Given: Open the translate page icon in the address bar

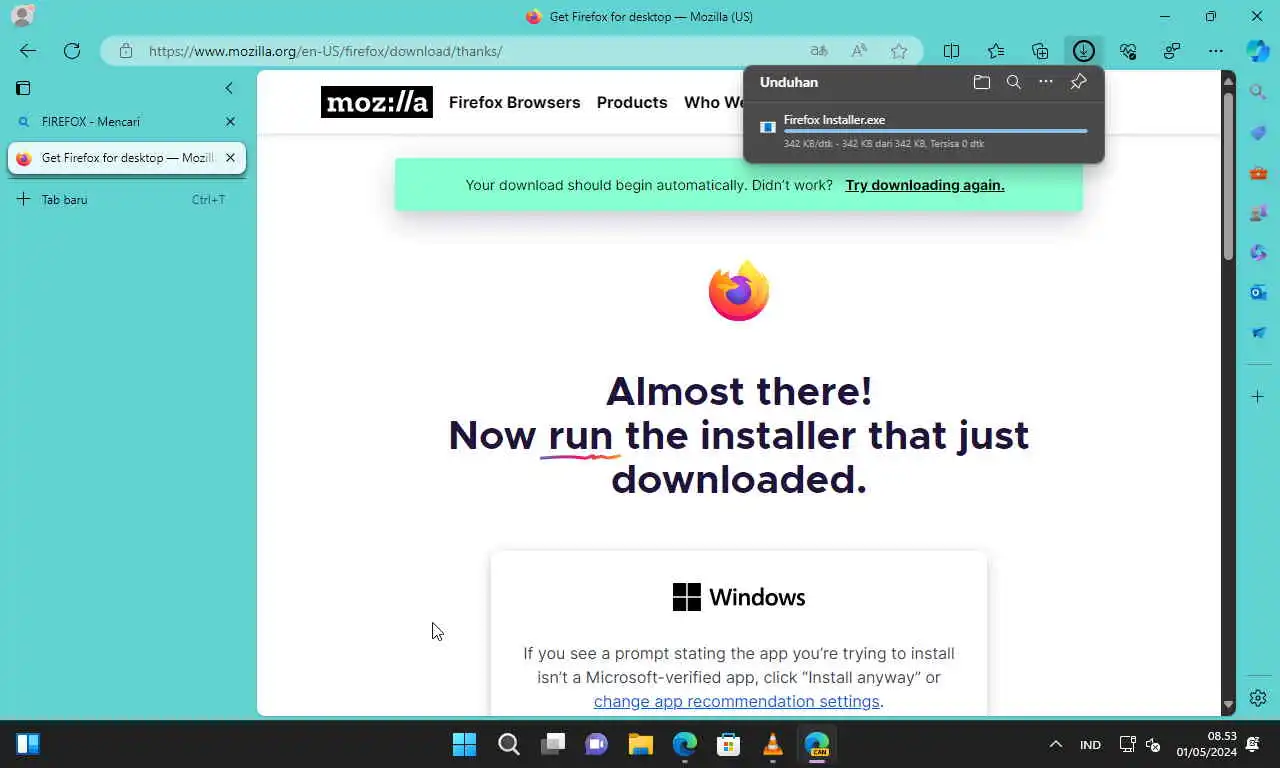Looking at the screenshot, I should [819, 51].
